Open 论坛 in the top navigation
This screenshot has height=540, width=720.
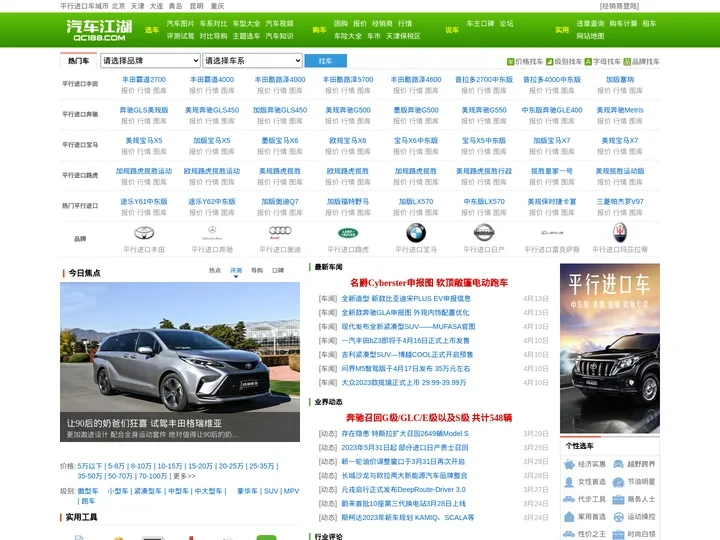click(x=506, y=23)
